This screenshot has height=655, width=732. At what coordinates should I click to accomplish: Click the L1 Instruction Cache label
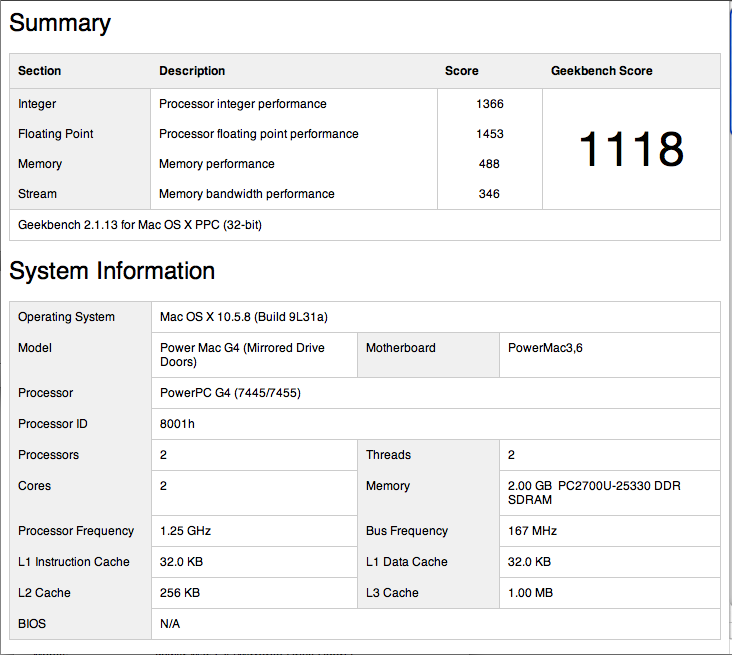[x=74, y=562]
